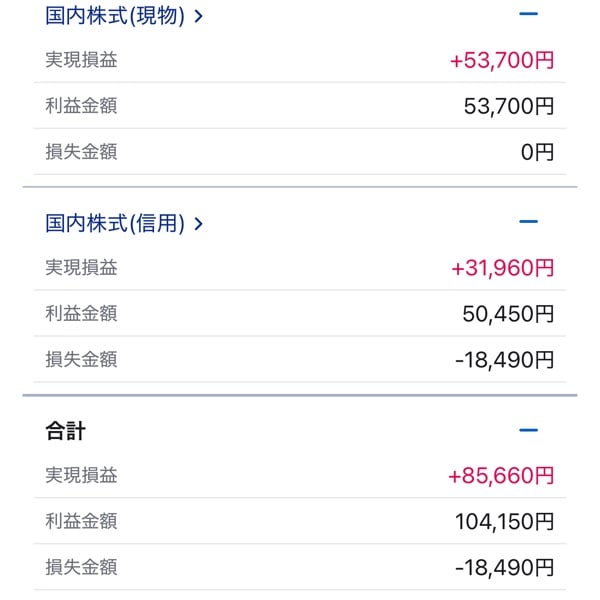Image resolution: width=600 pixels, height=600 pixels.
Task: Select the +85,660円 total realized profit
Action: 501,476
